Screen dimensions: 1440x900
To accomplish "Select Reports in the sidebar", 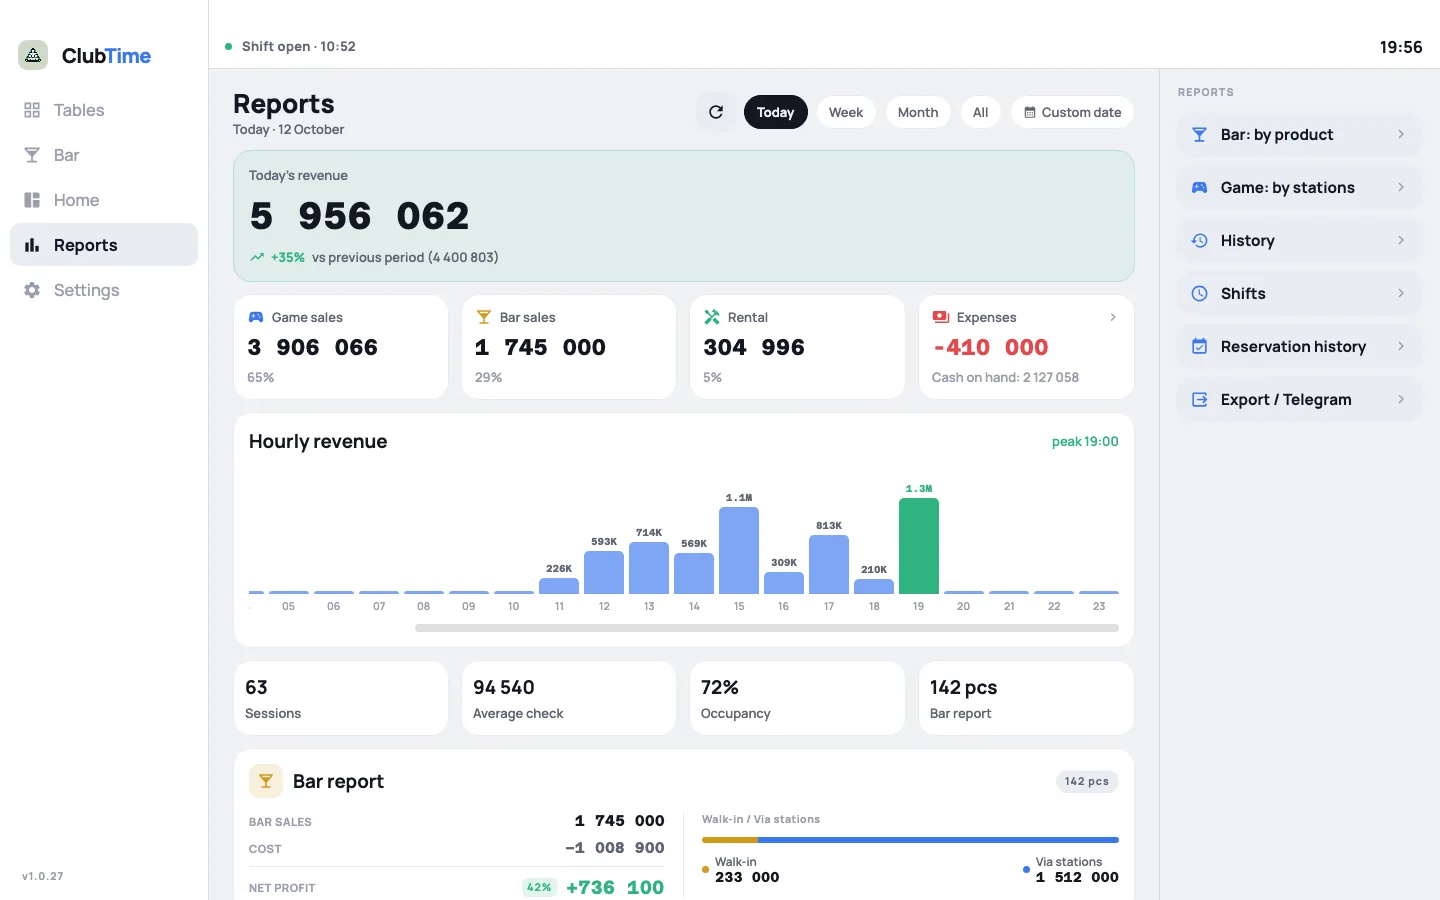I will tap(104, 245).
